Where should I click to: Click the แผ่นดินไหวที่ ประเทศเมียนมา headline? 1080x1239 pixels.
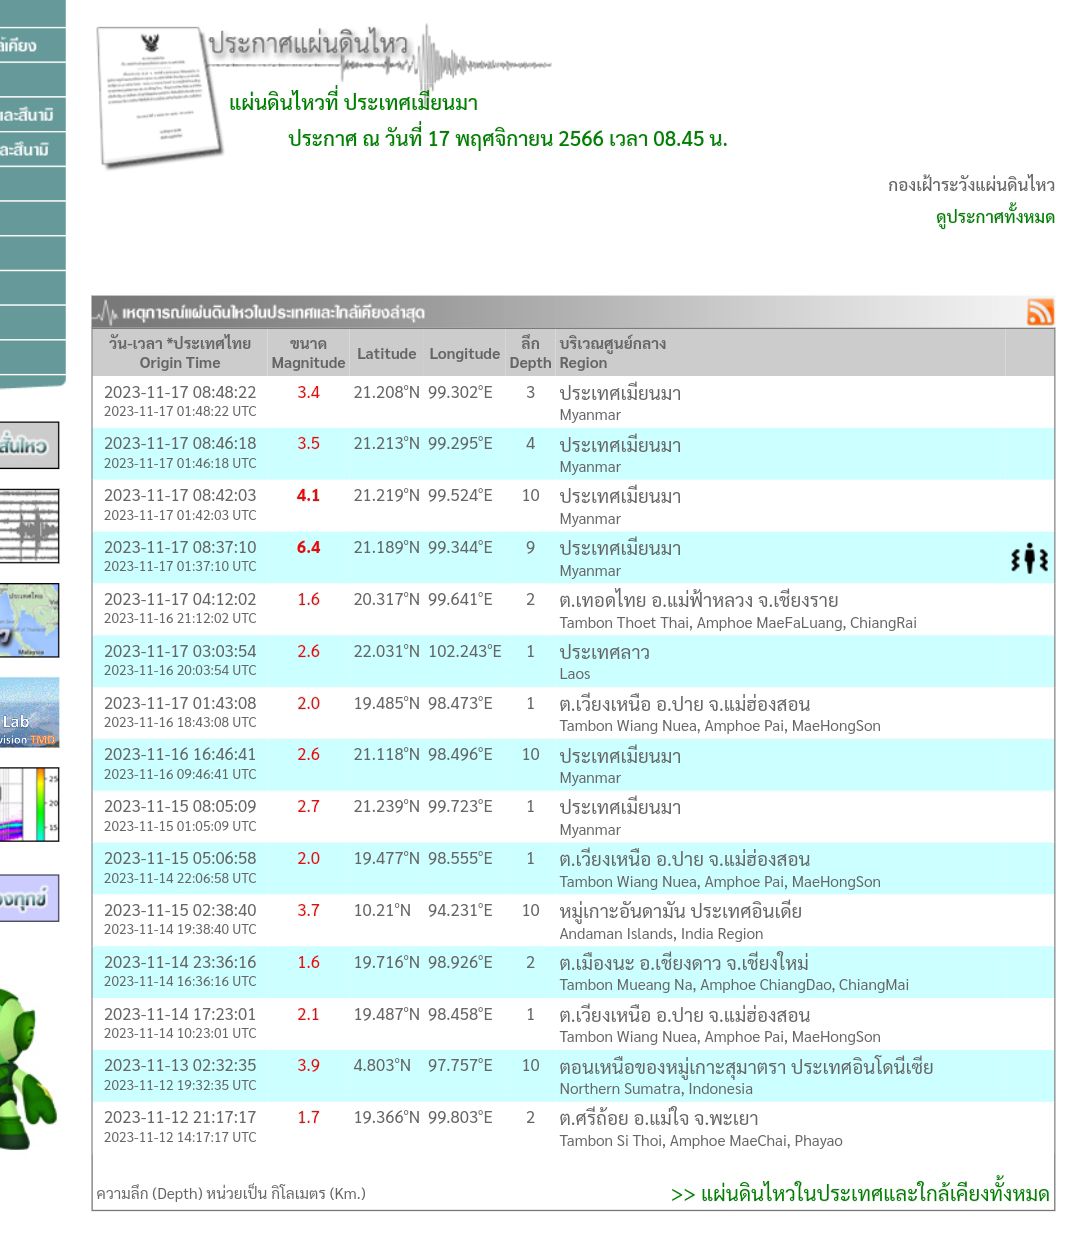tap(353, 102)
